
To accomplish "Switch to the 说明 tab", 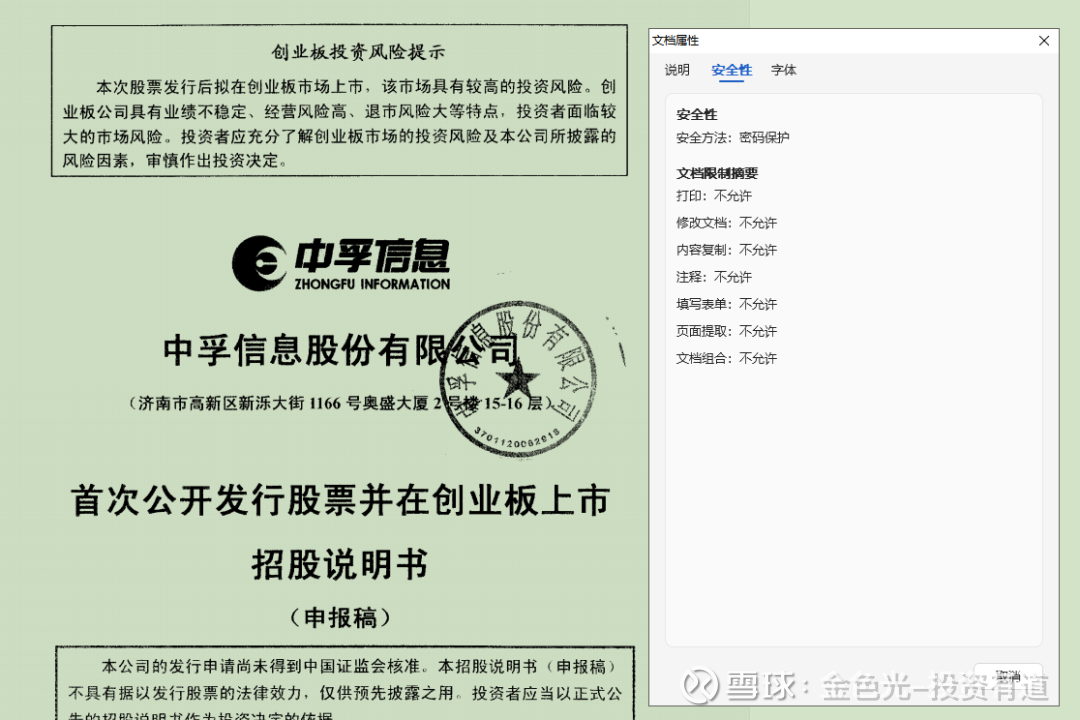I will click(677, 70).
